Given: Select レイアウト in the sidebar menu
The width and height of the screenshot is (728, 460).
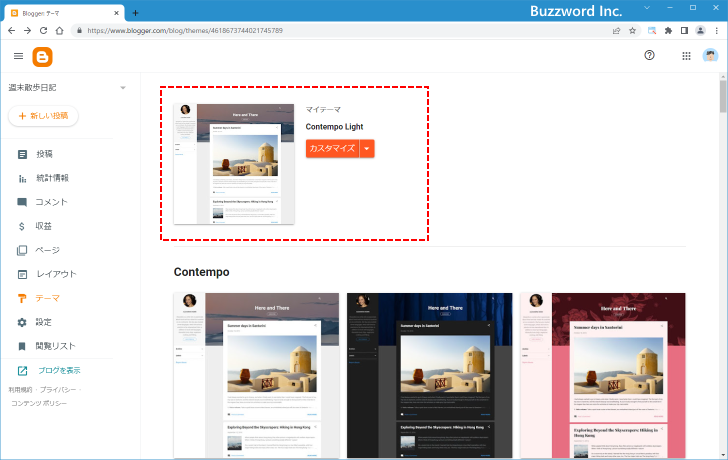Looking at the screenshot, I should [x=58, y=274].
